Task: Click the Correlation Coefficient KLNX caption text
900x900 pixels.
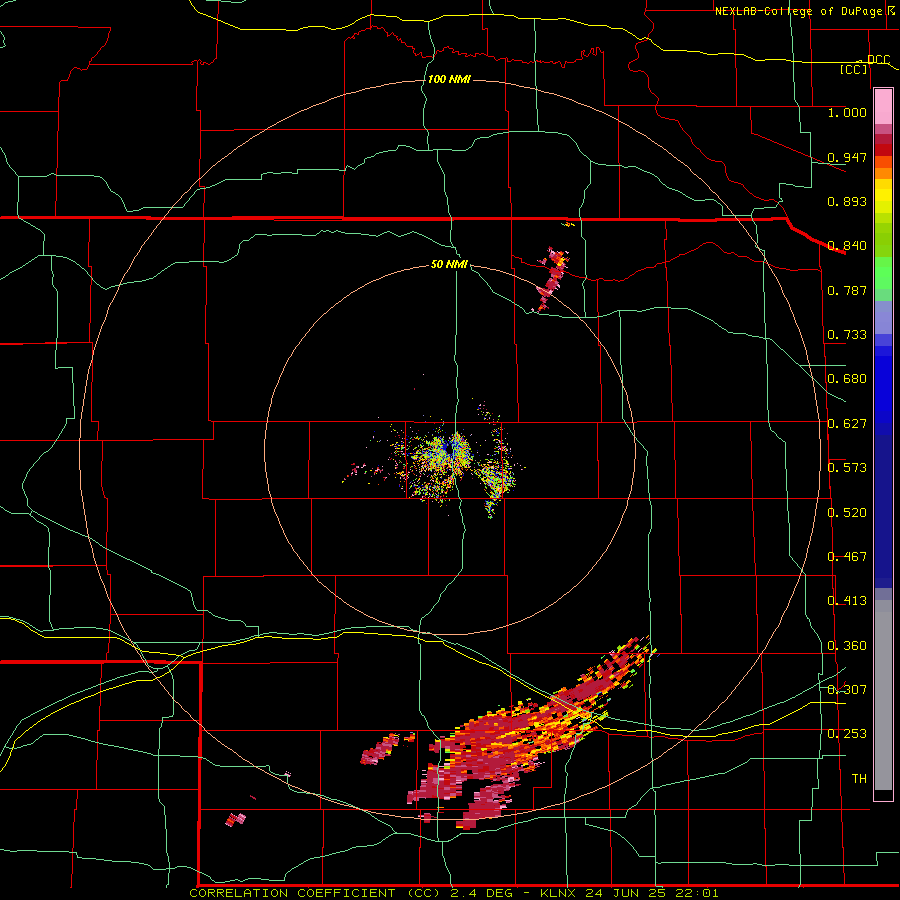Action: click(453, 893)
